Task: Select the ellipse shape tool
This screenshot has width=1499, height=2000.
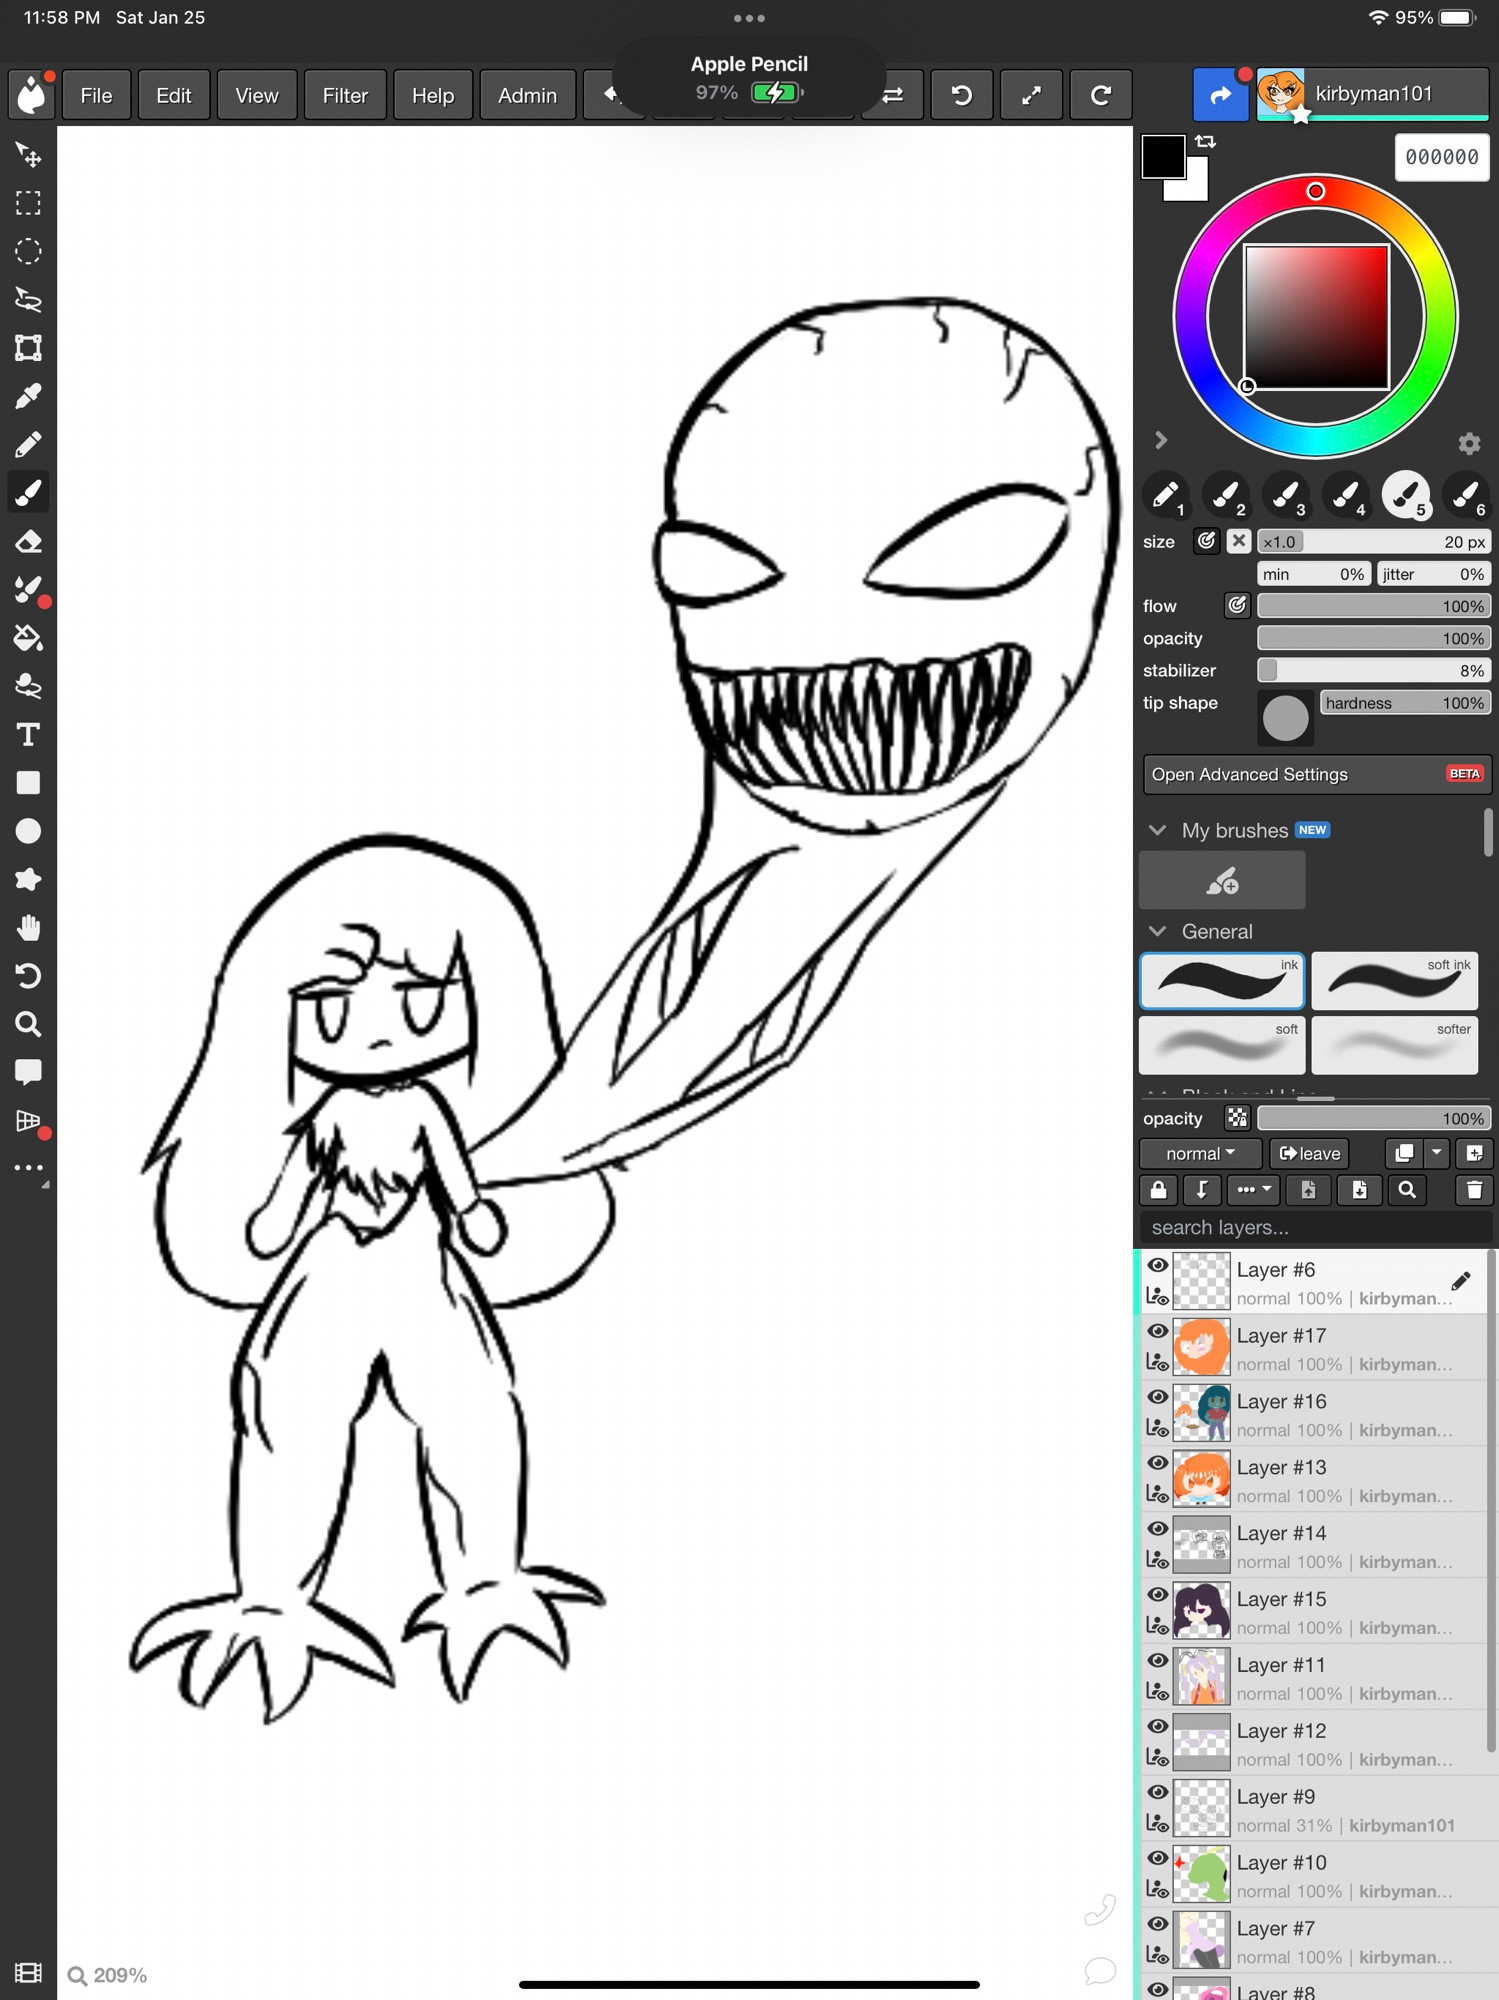Action: (x=28, y=831)
